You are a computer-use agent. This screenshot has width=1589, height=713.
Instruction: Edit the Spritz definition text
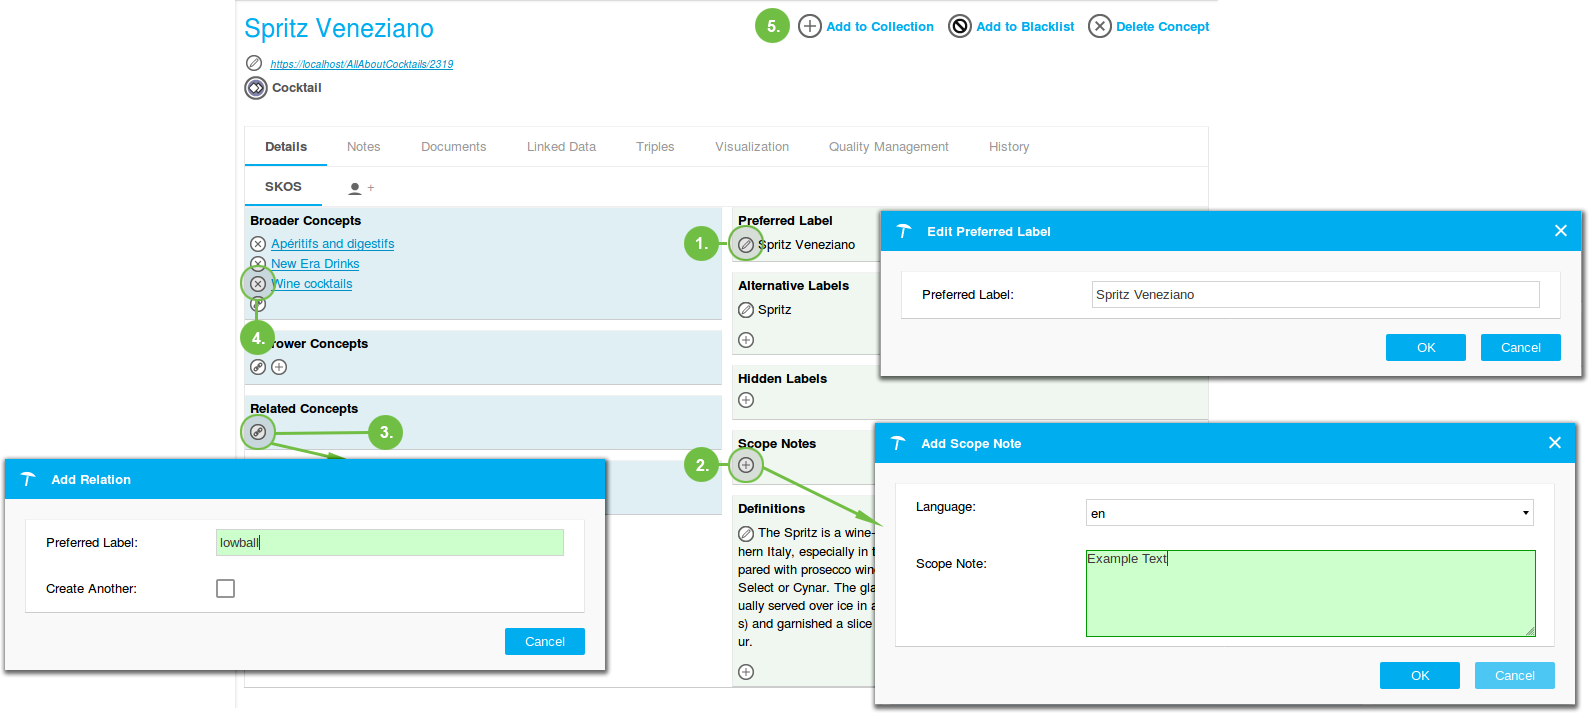click(x=746, y=534)
